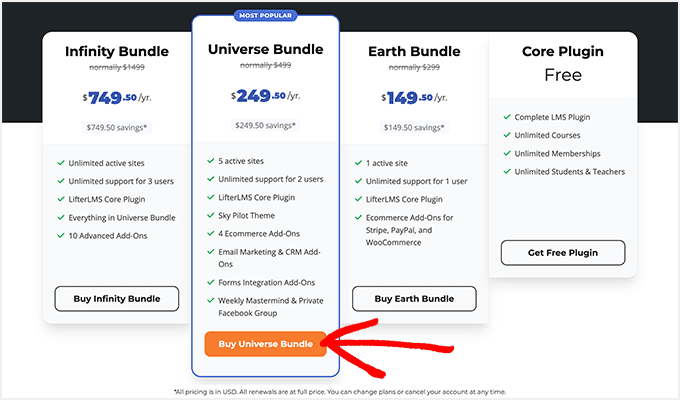The image size is (680, 400).
Task: Click the Most Popular badge
Action: click(265, 16)
